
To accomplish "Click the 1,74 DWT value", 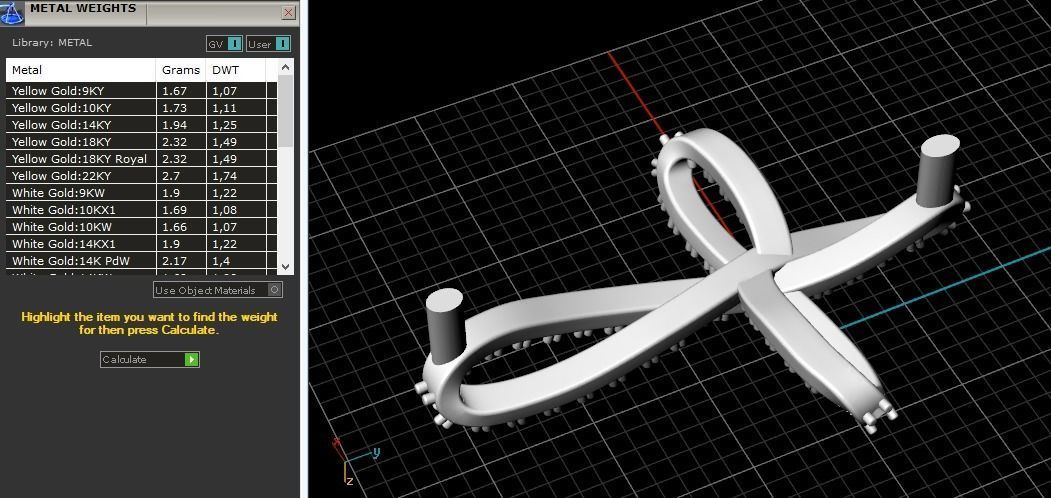I will click(x=225, y=176).
